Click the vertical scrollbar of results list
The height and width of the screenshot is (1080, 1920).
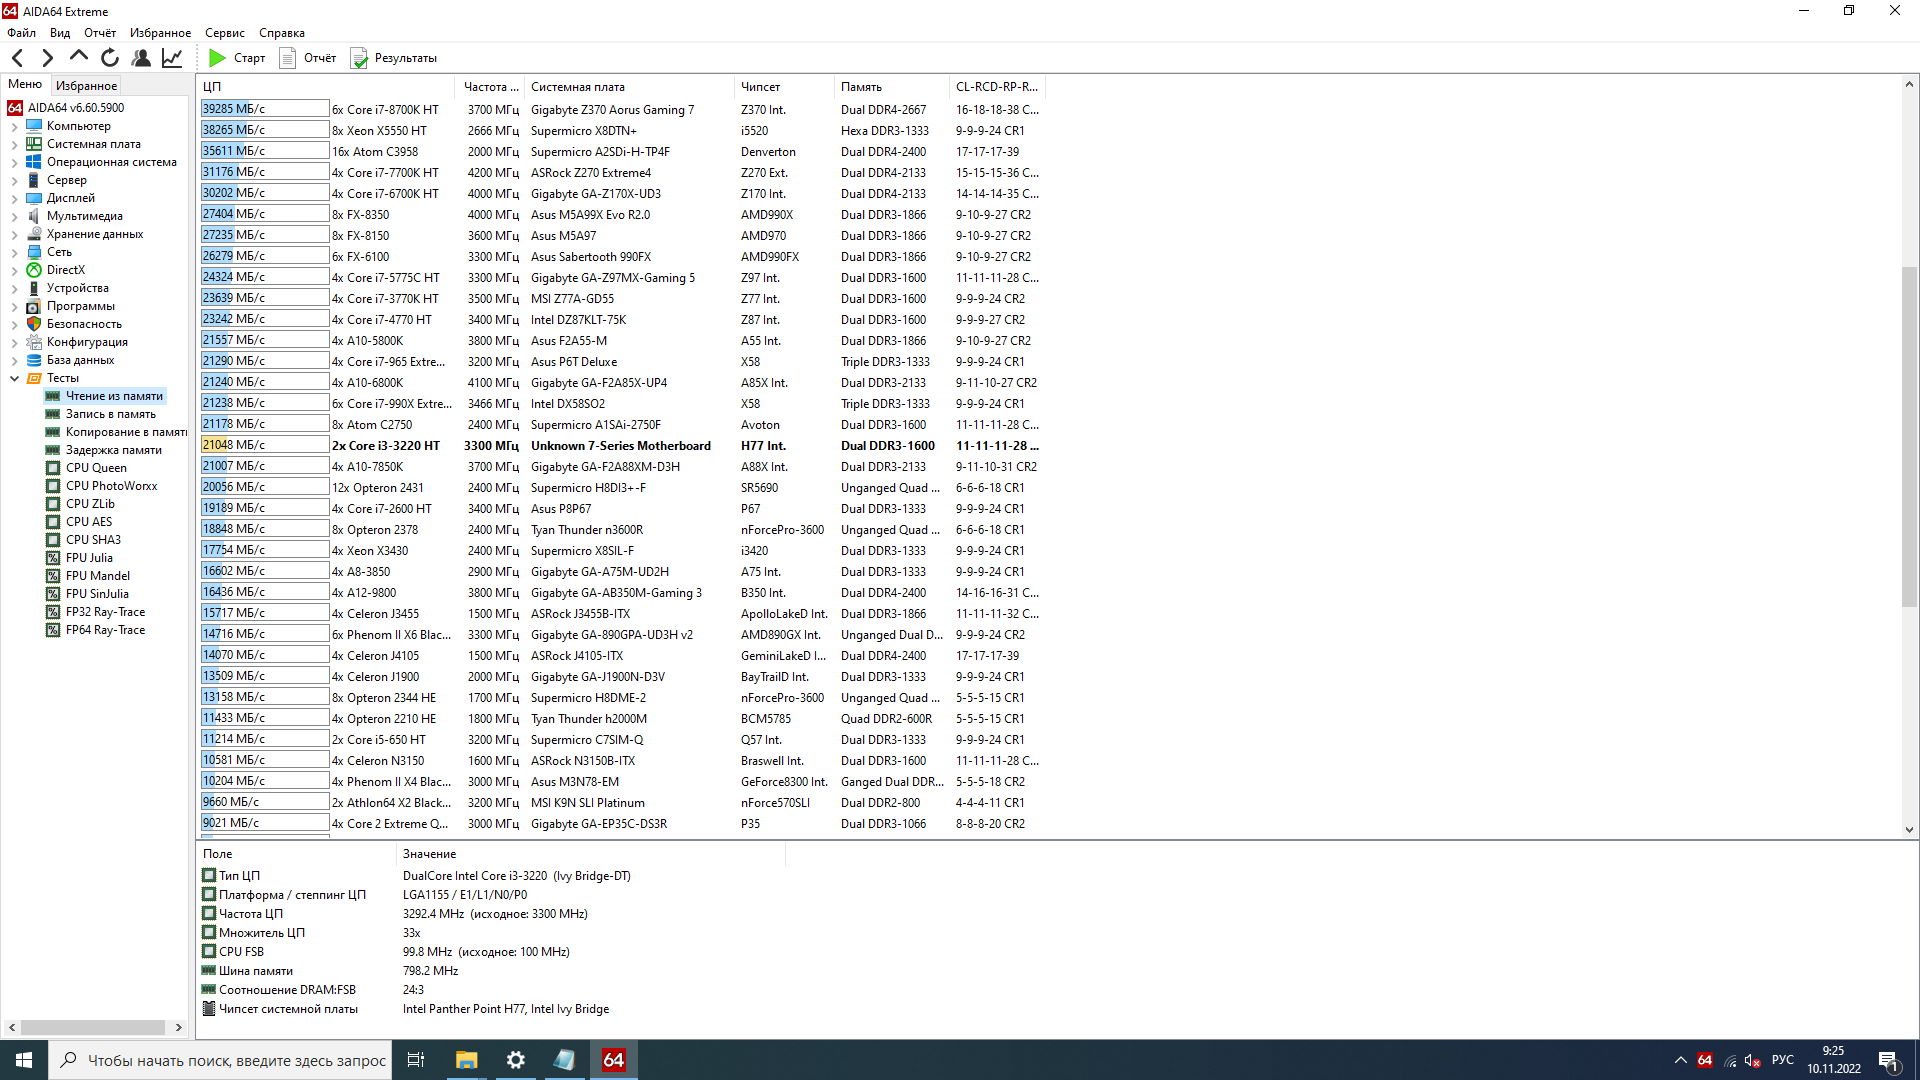coord(1908,435)
